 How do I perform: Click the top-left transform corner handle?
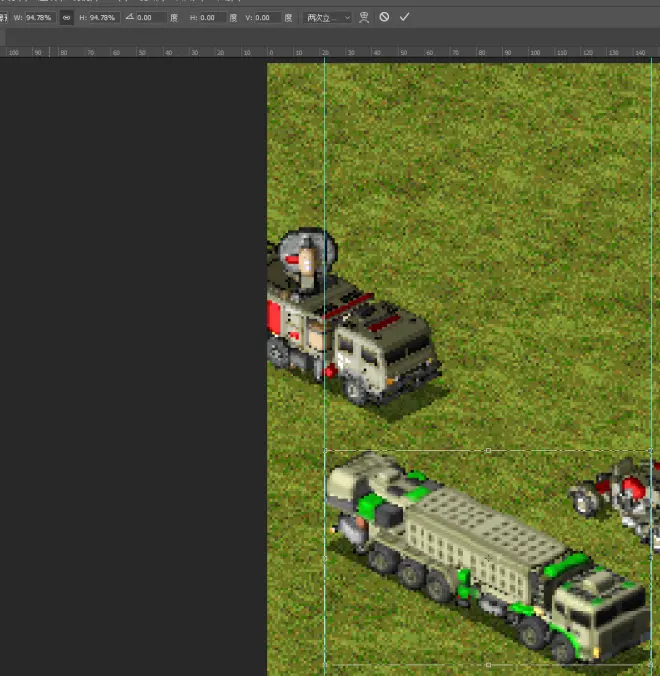325,451
